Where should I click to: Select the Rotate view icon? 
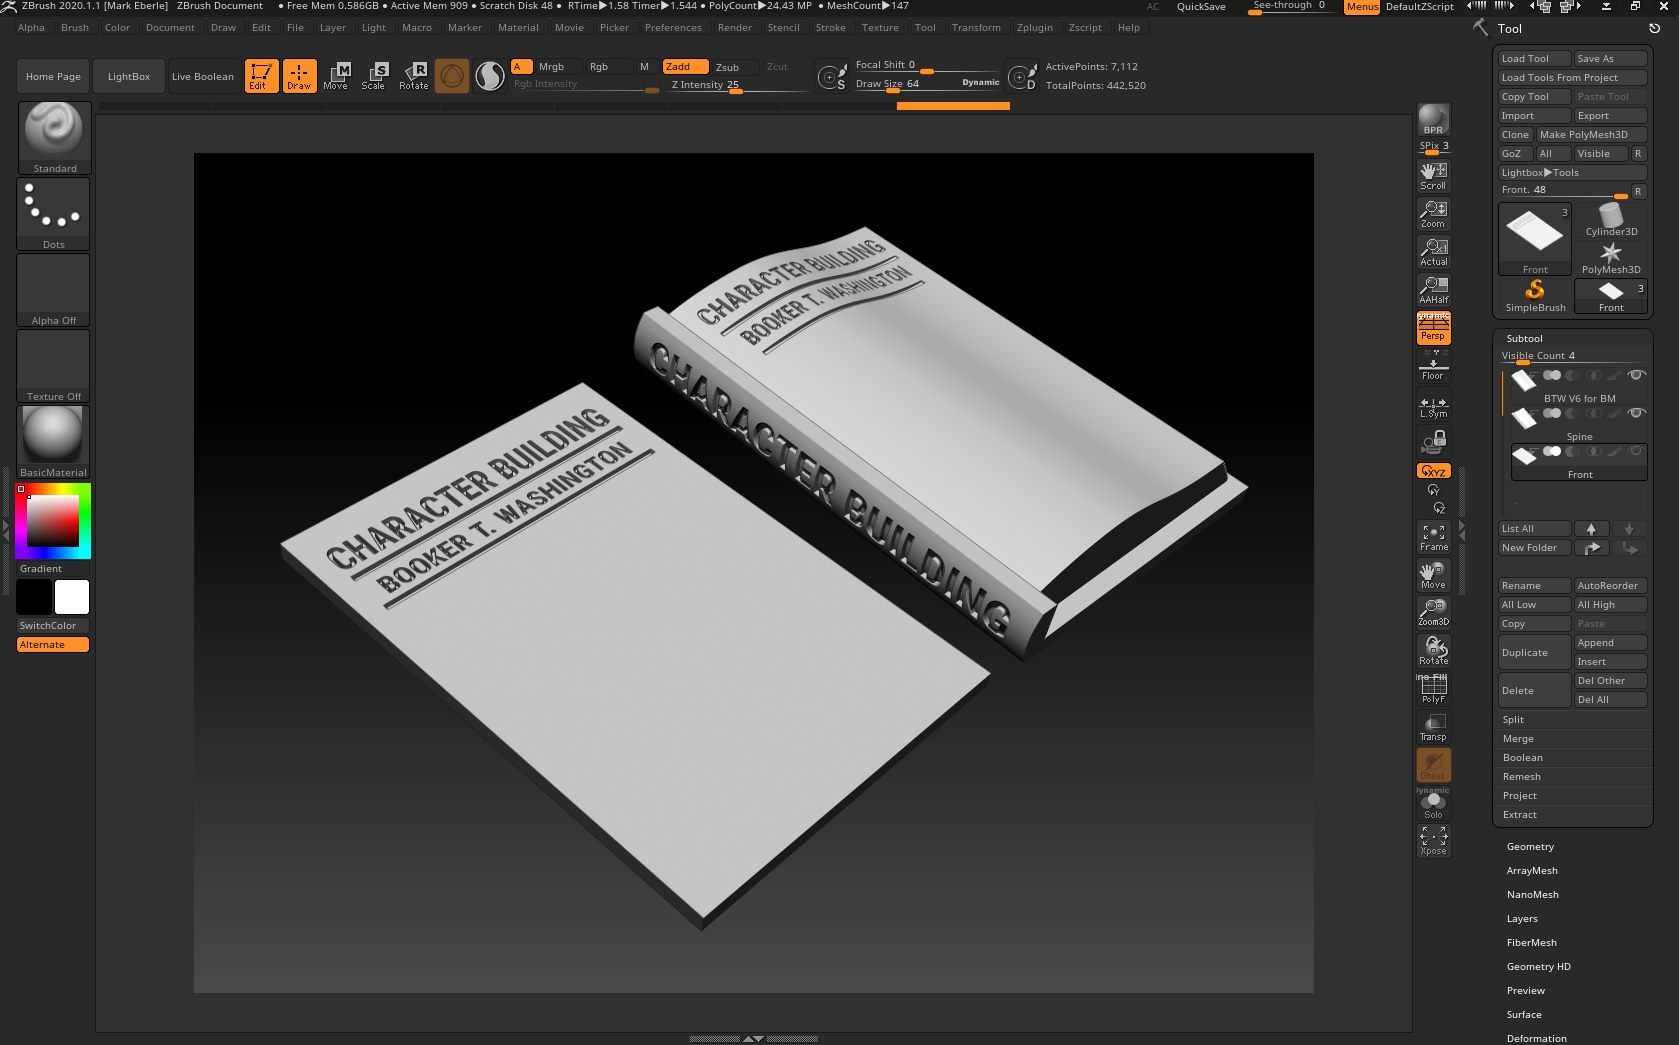(x=1433, y=651)
